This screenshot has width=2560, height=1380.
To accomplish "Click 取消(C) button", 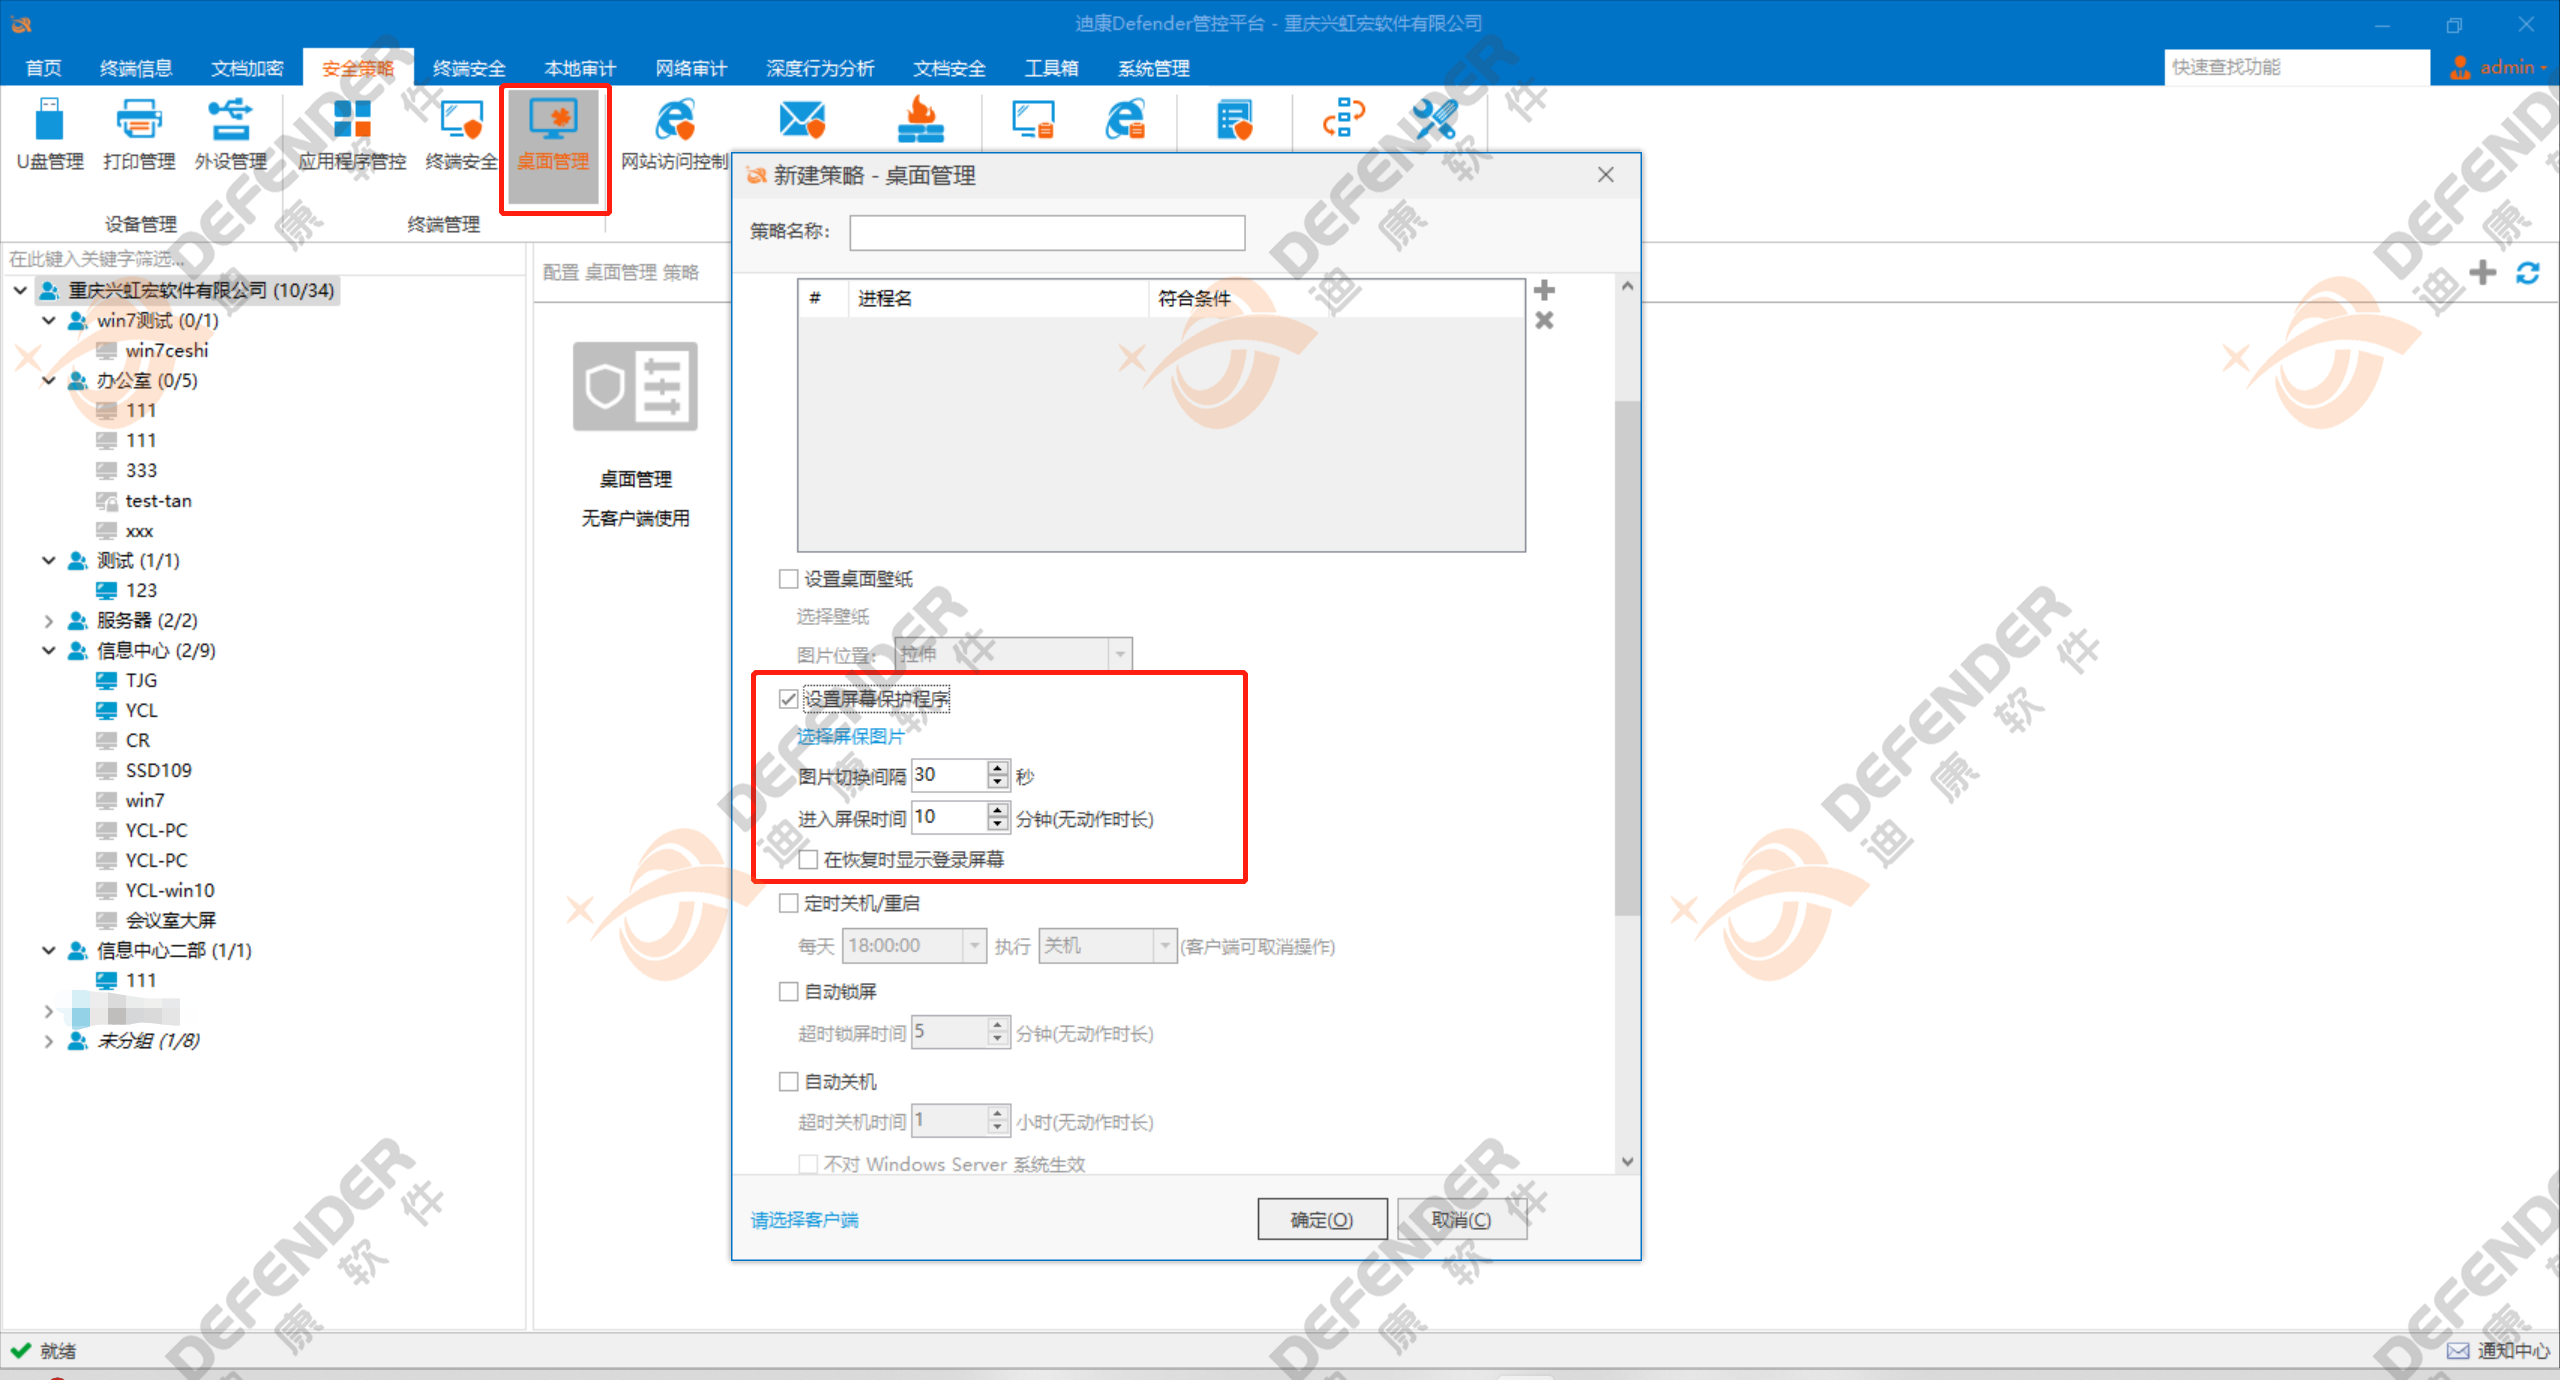I will 1461,1219.
